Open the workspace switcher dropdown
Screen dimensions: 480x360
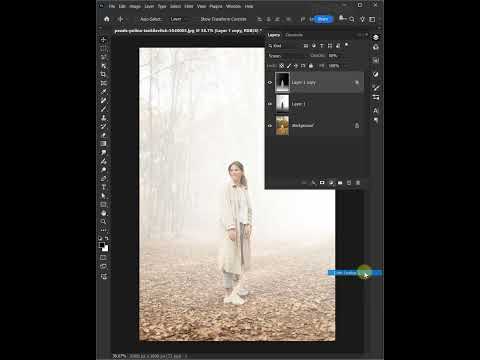(373, 19)
